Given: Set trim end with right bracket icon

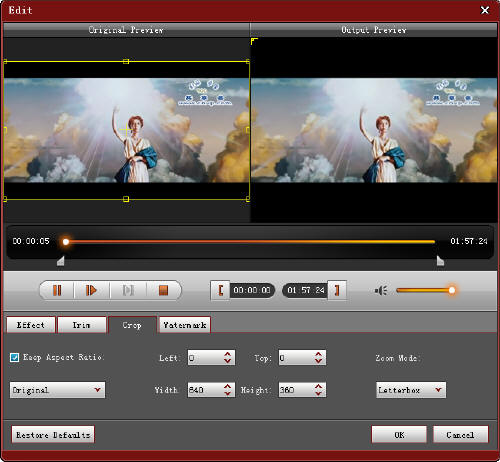Looking at the screenshot, I should point(337,290).
